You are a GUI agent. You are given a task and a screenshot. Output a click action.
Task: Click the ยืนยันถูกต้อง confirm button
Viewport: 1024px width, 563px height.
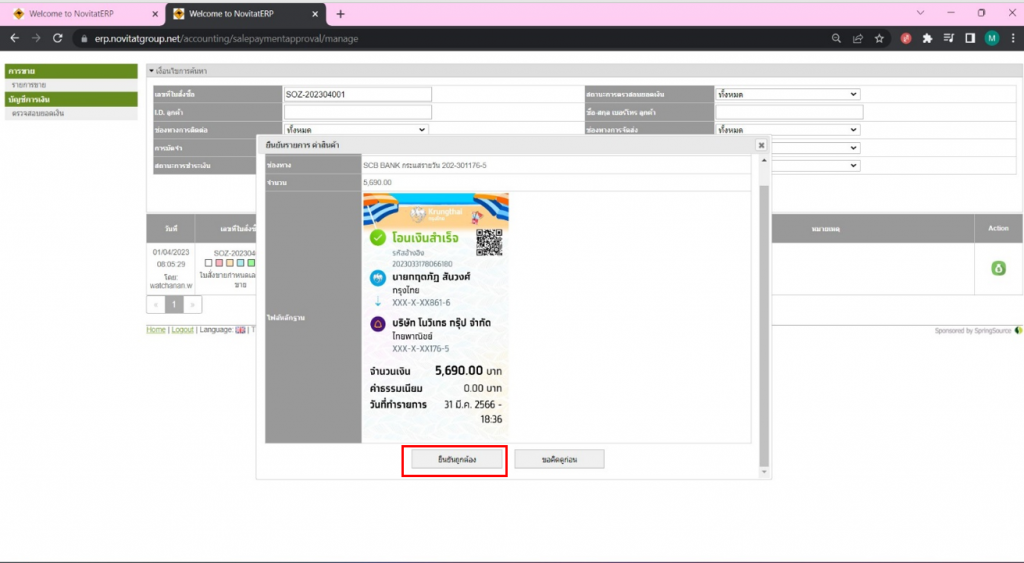tap(456, 460)
